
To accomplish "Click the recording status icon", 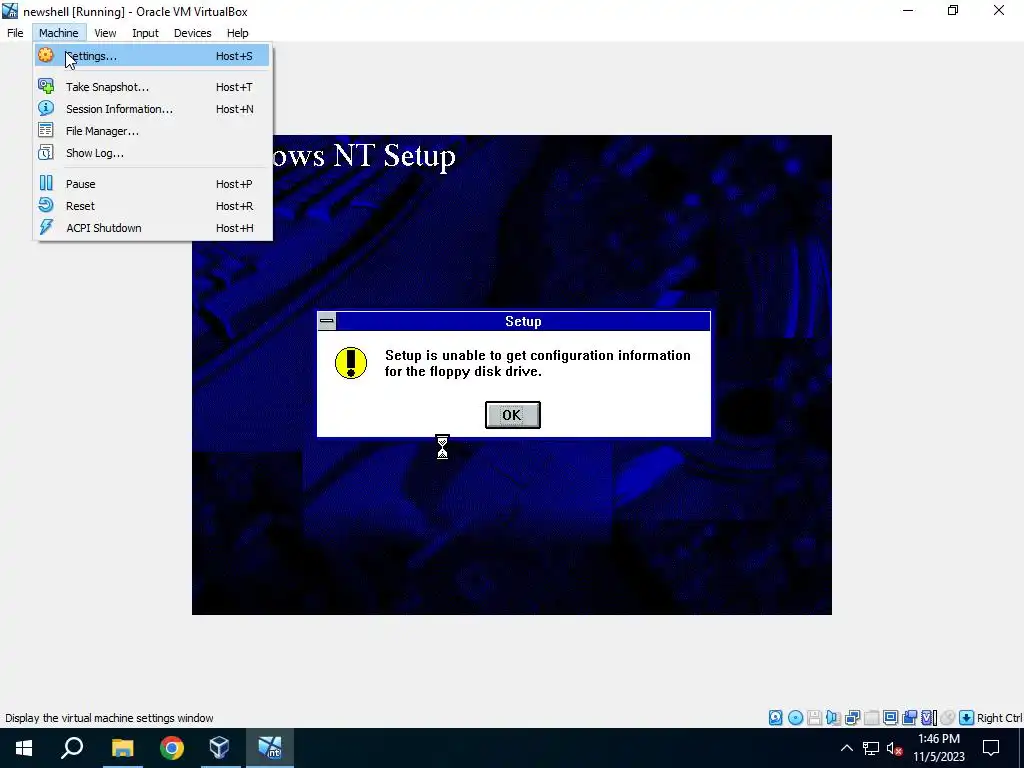I will tap(909, 718).
